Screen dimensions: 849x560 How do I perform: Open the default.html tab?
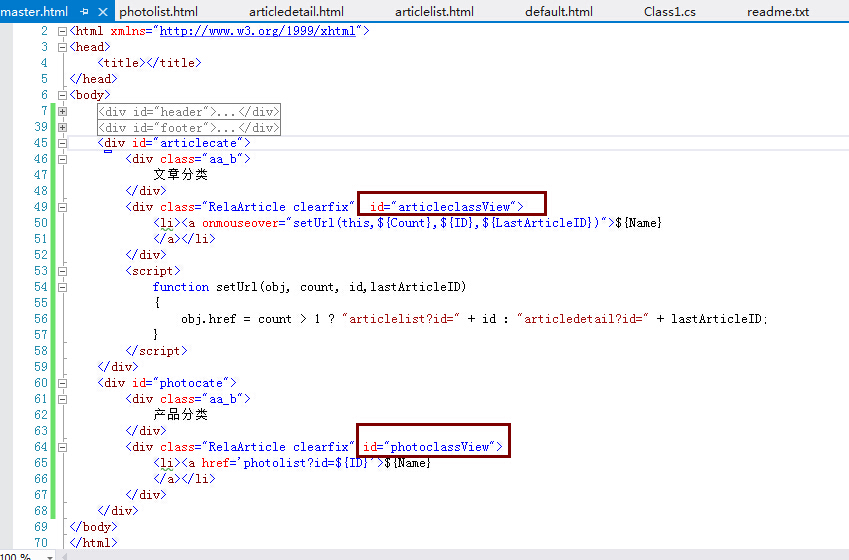(559, 11)
